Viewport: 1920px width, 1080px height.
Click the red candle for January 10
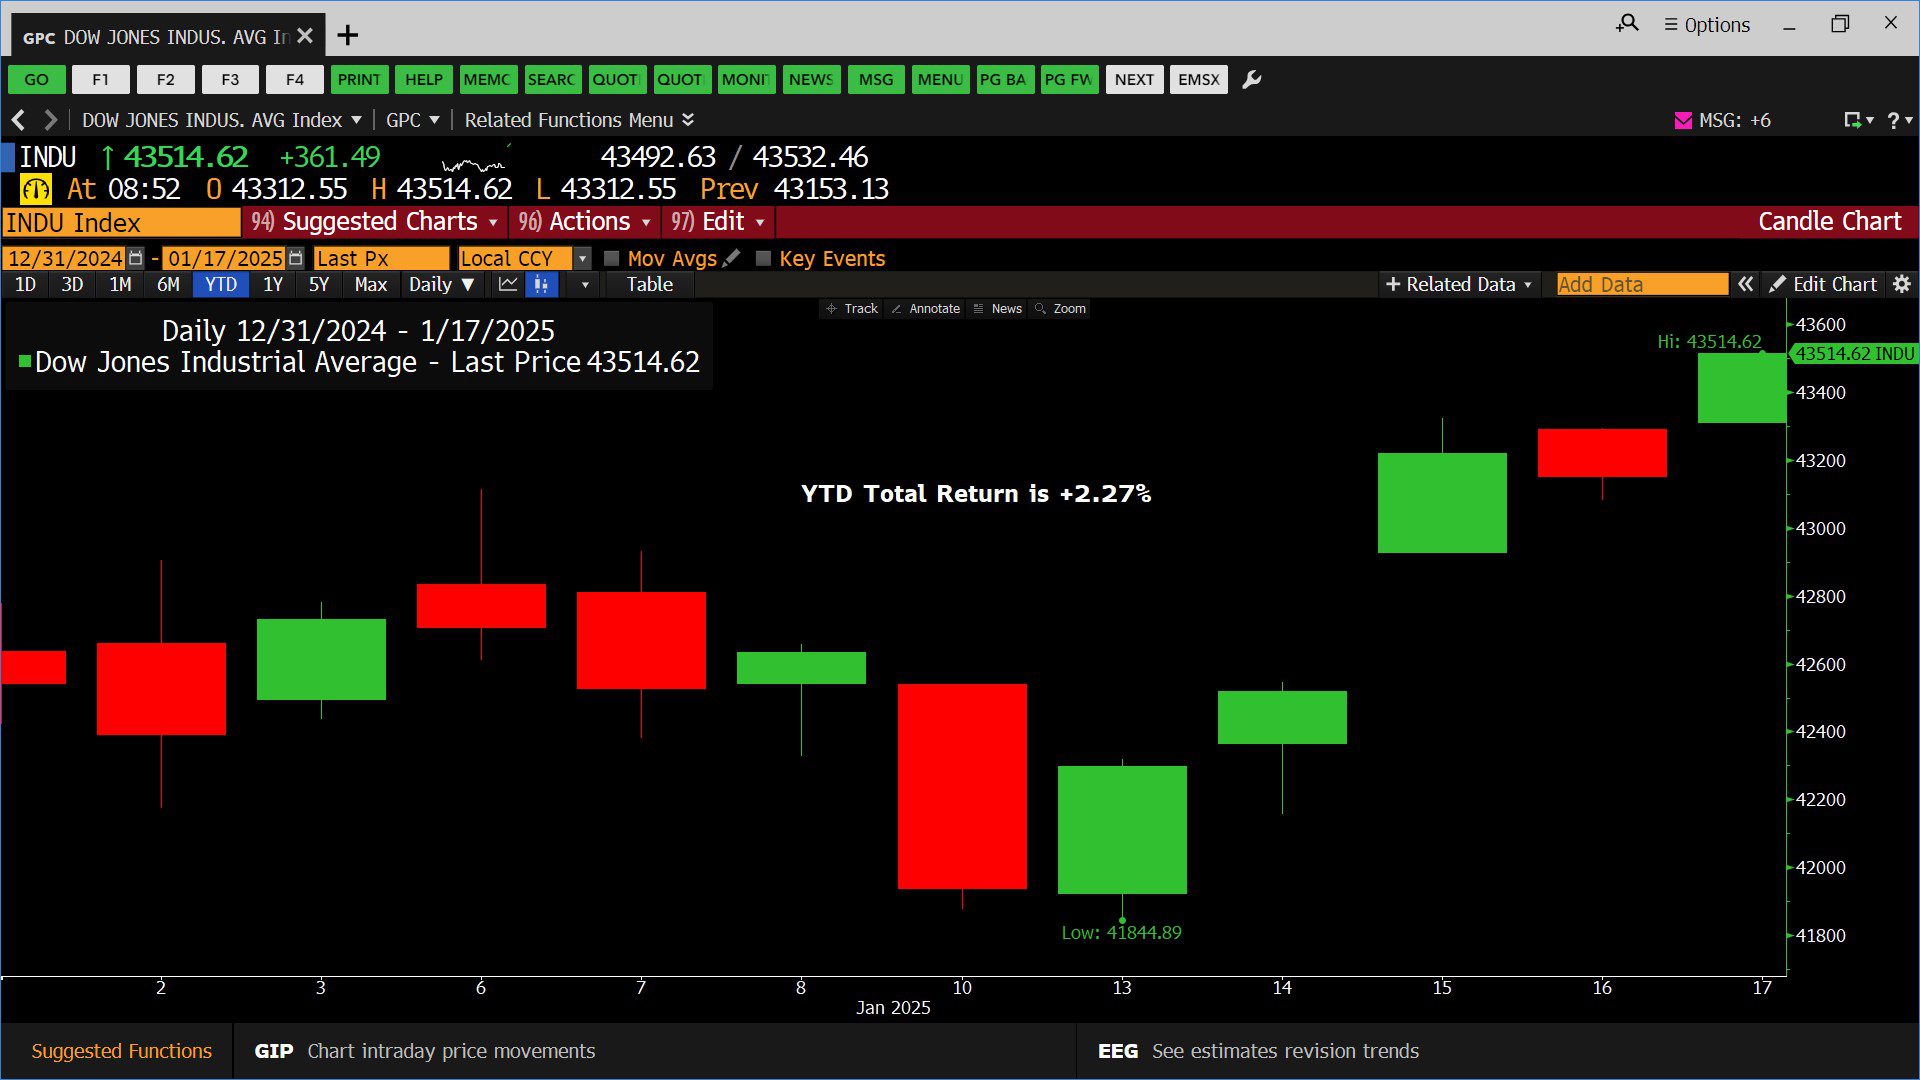pyautogui.click(x=962, y=786)
